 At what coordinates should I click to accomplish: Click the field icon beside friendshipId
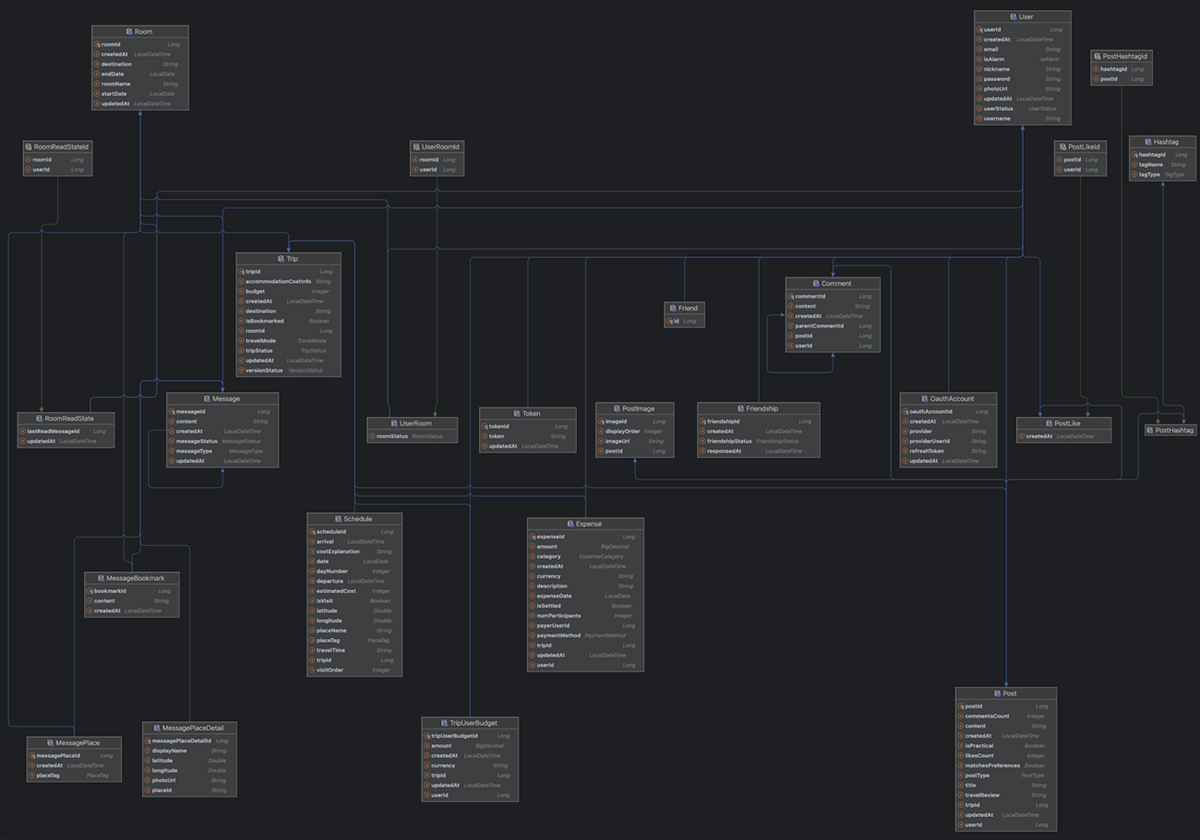(x=702, y=422)
